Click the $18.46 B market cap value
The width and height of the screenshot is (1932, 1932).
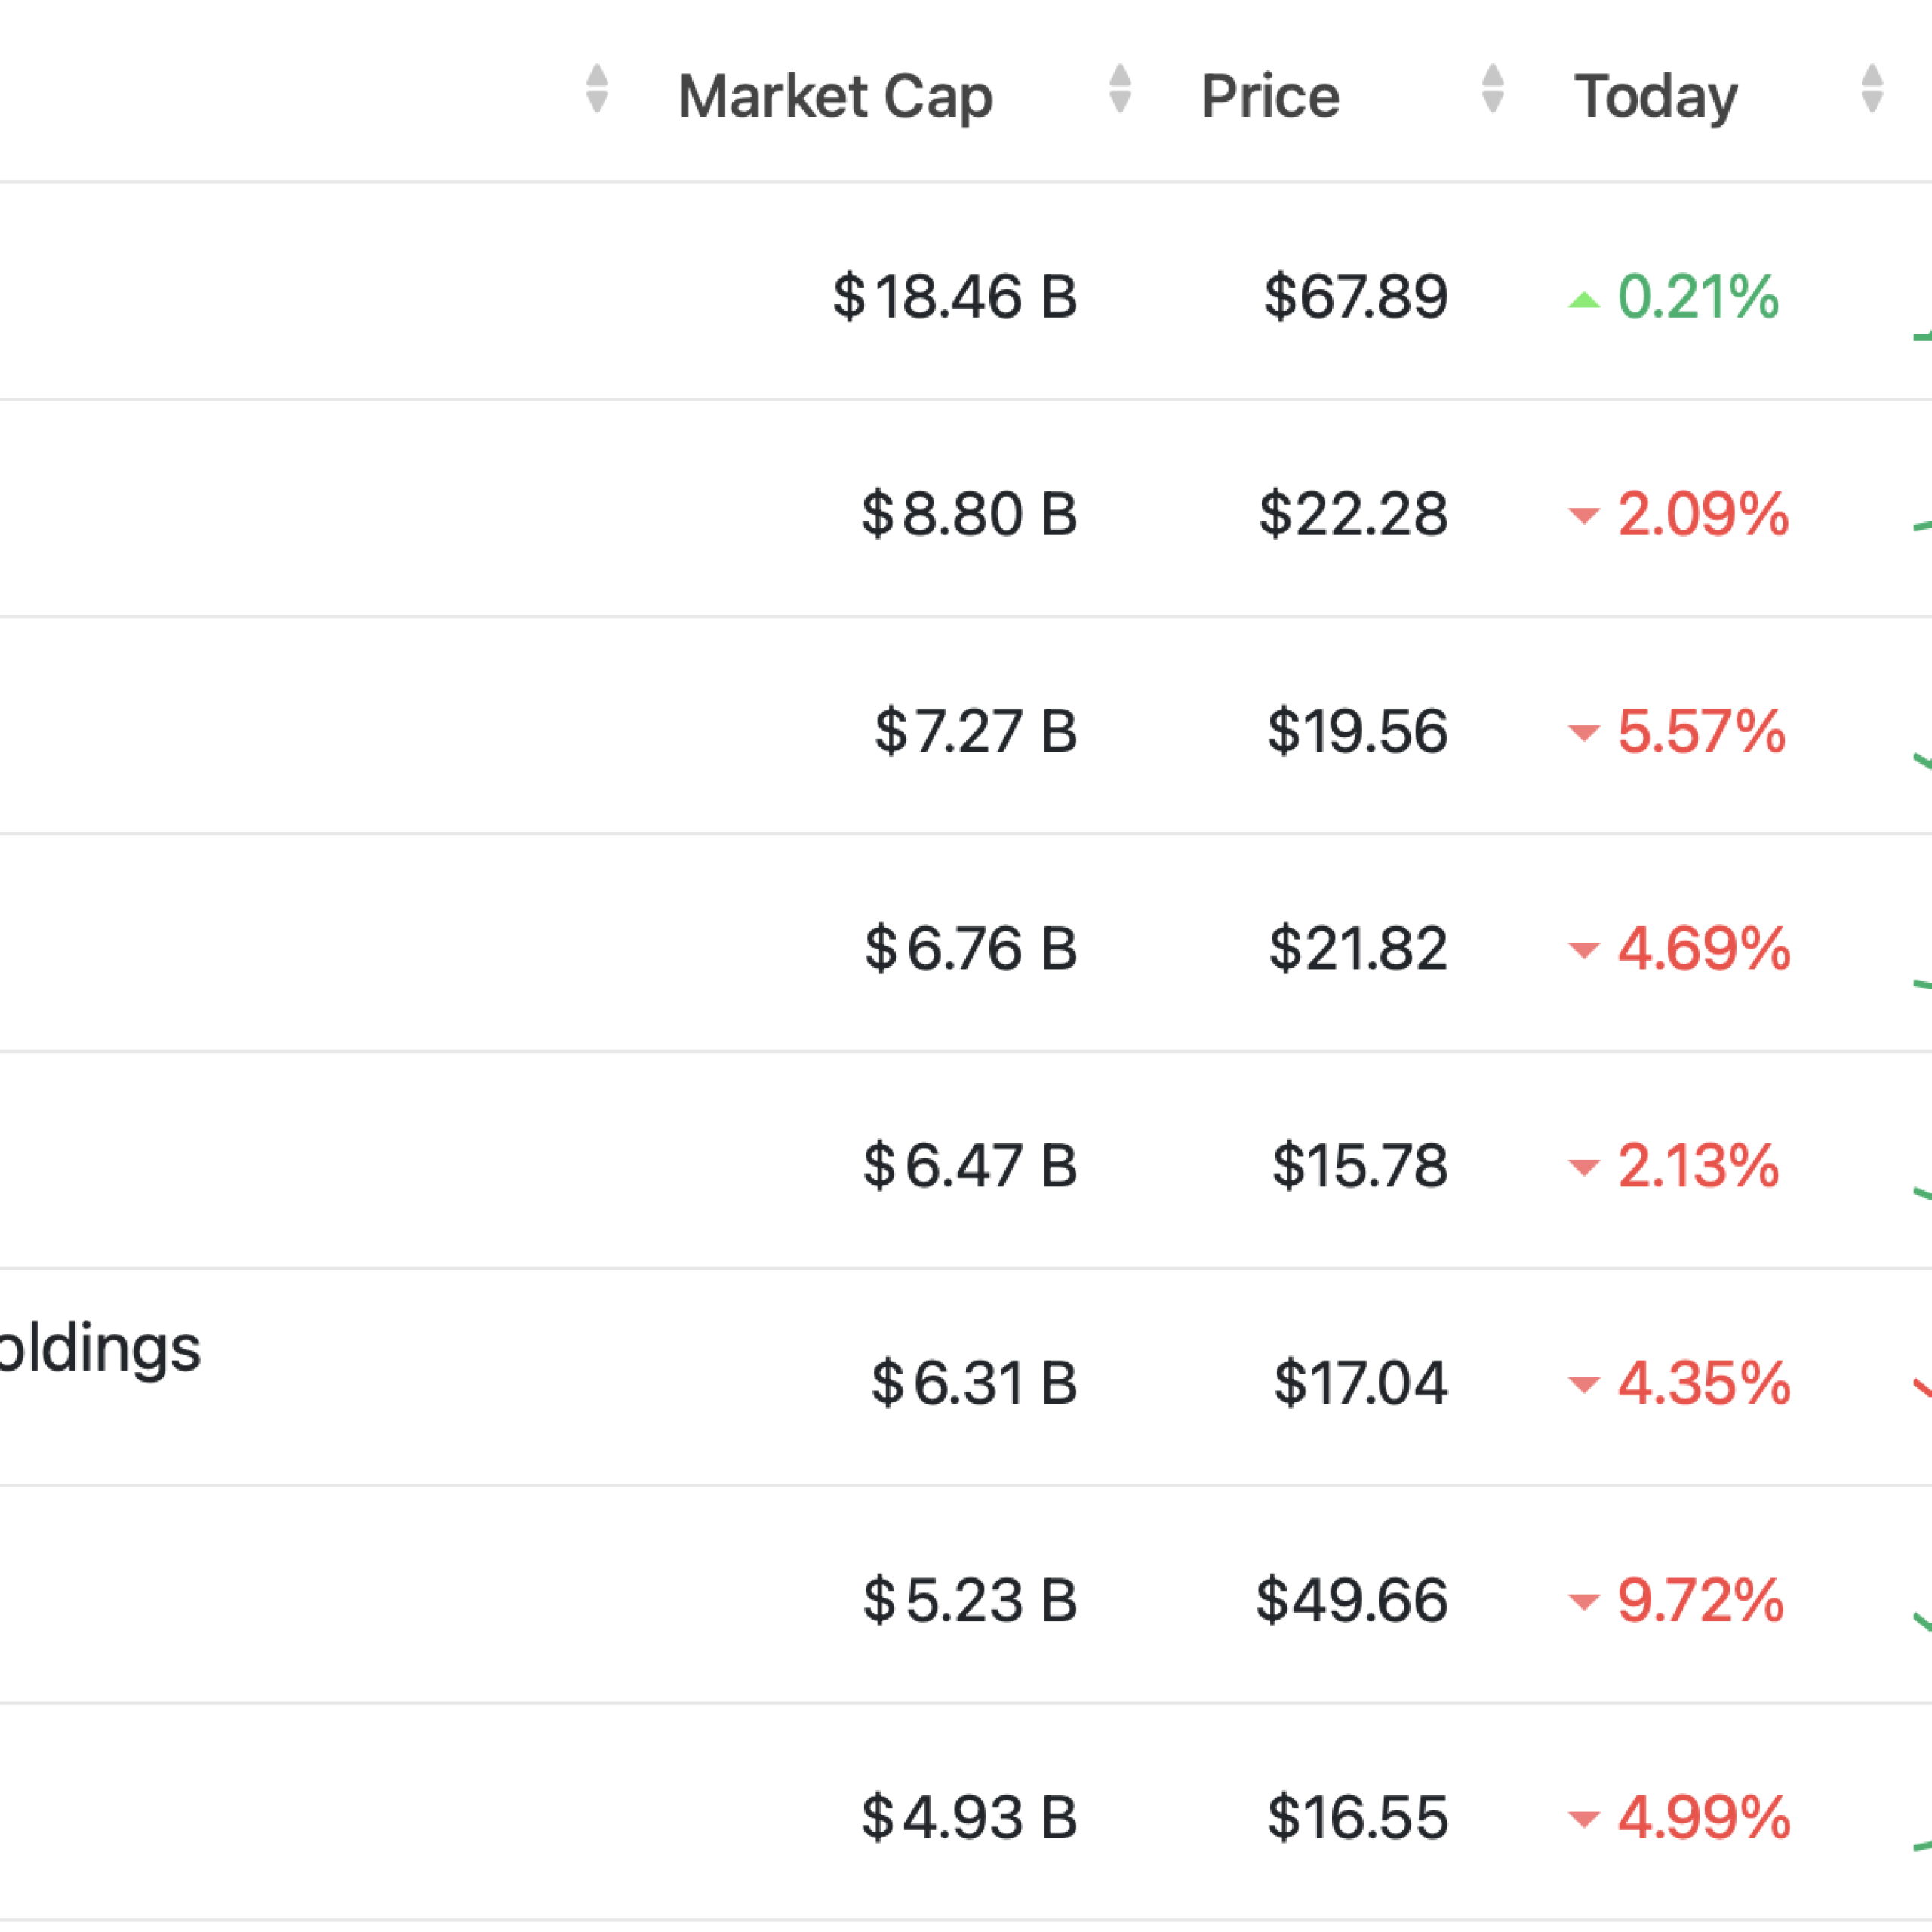[x=955, y=297]
